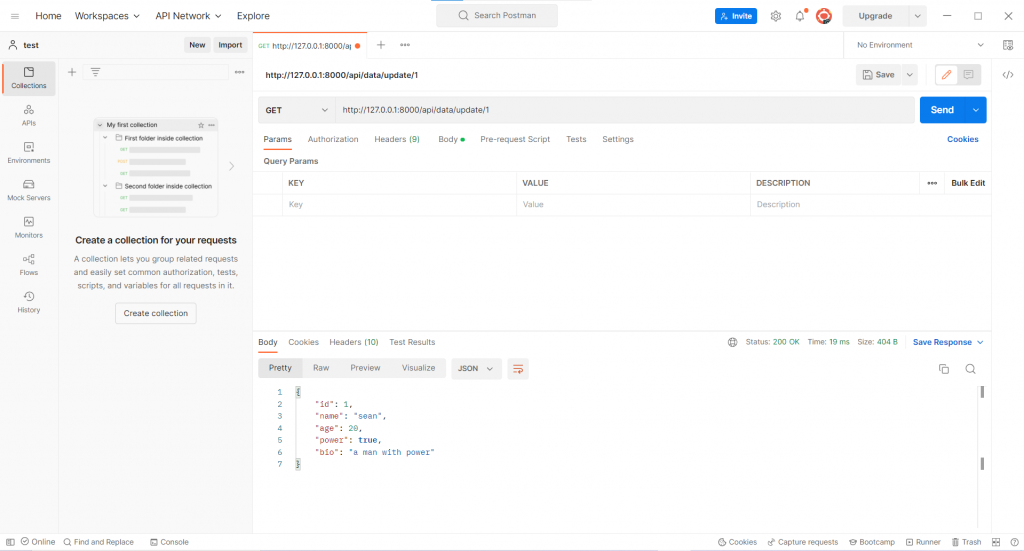Click the request Cookies link

click(963, 139)
